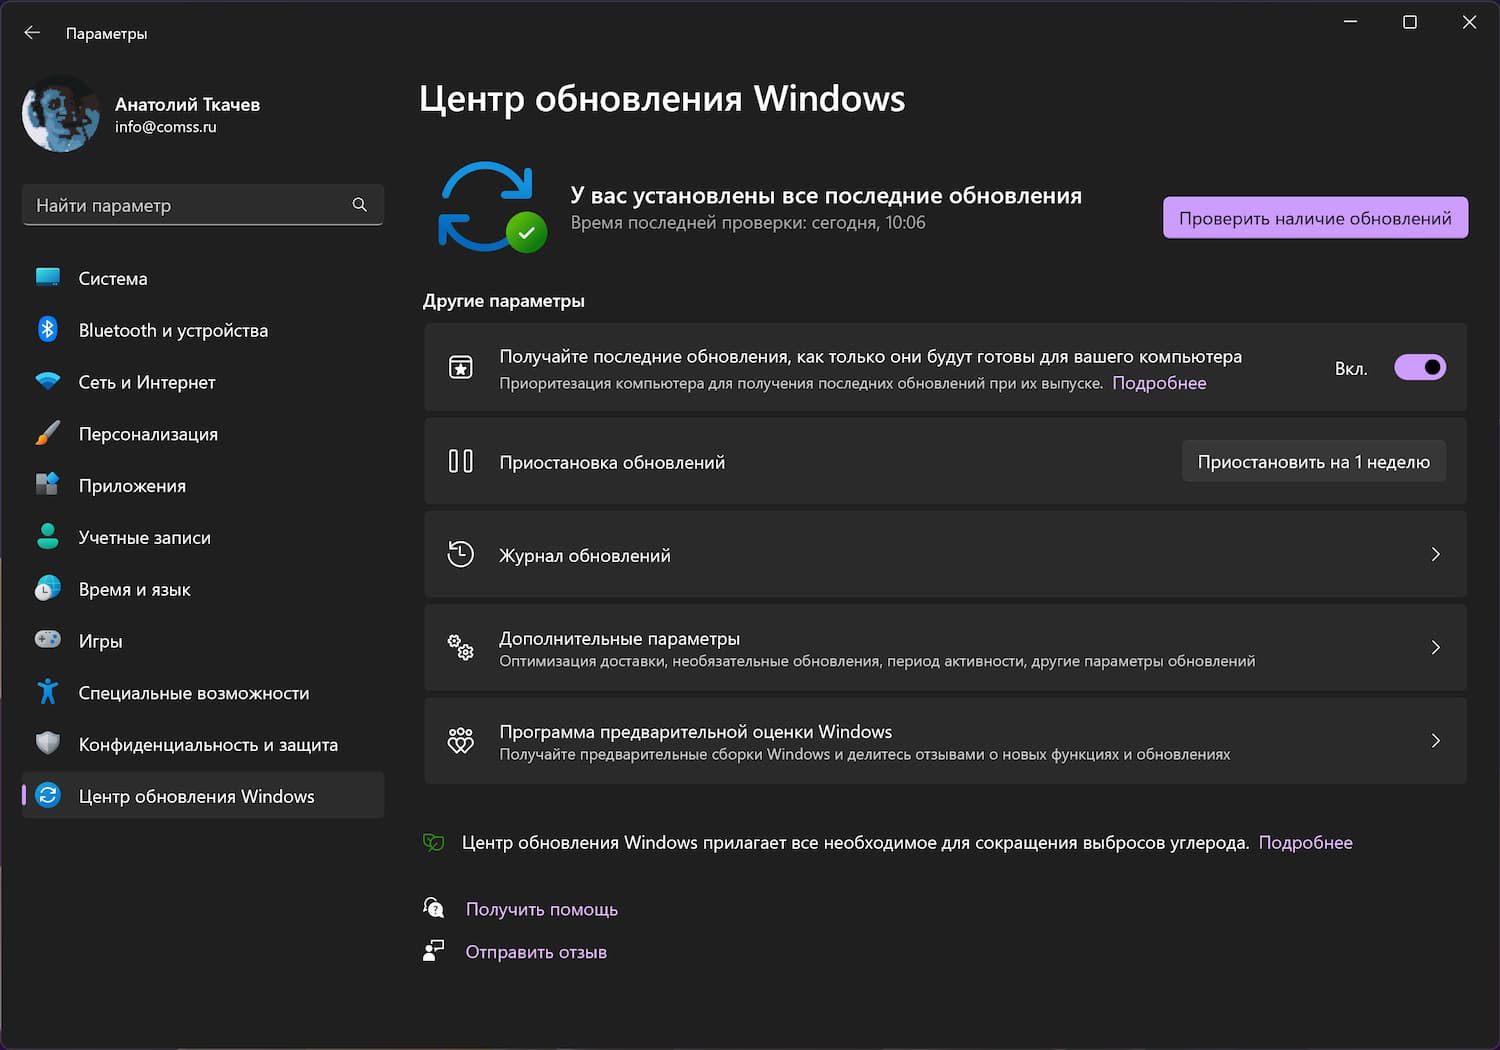The height and width of the screenshot is (1050, 1500).
Task: Expand Журнал обновлений chevron
Action: coord(1435,554)
